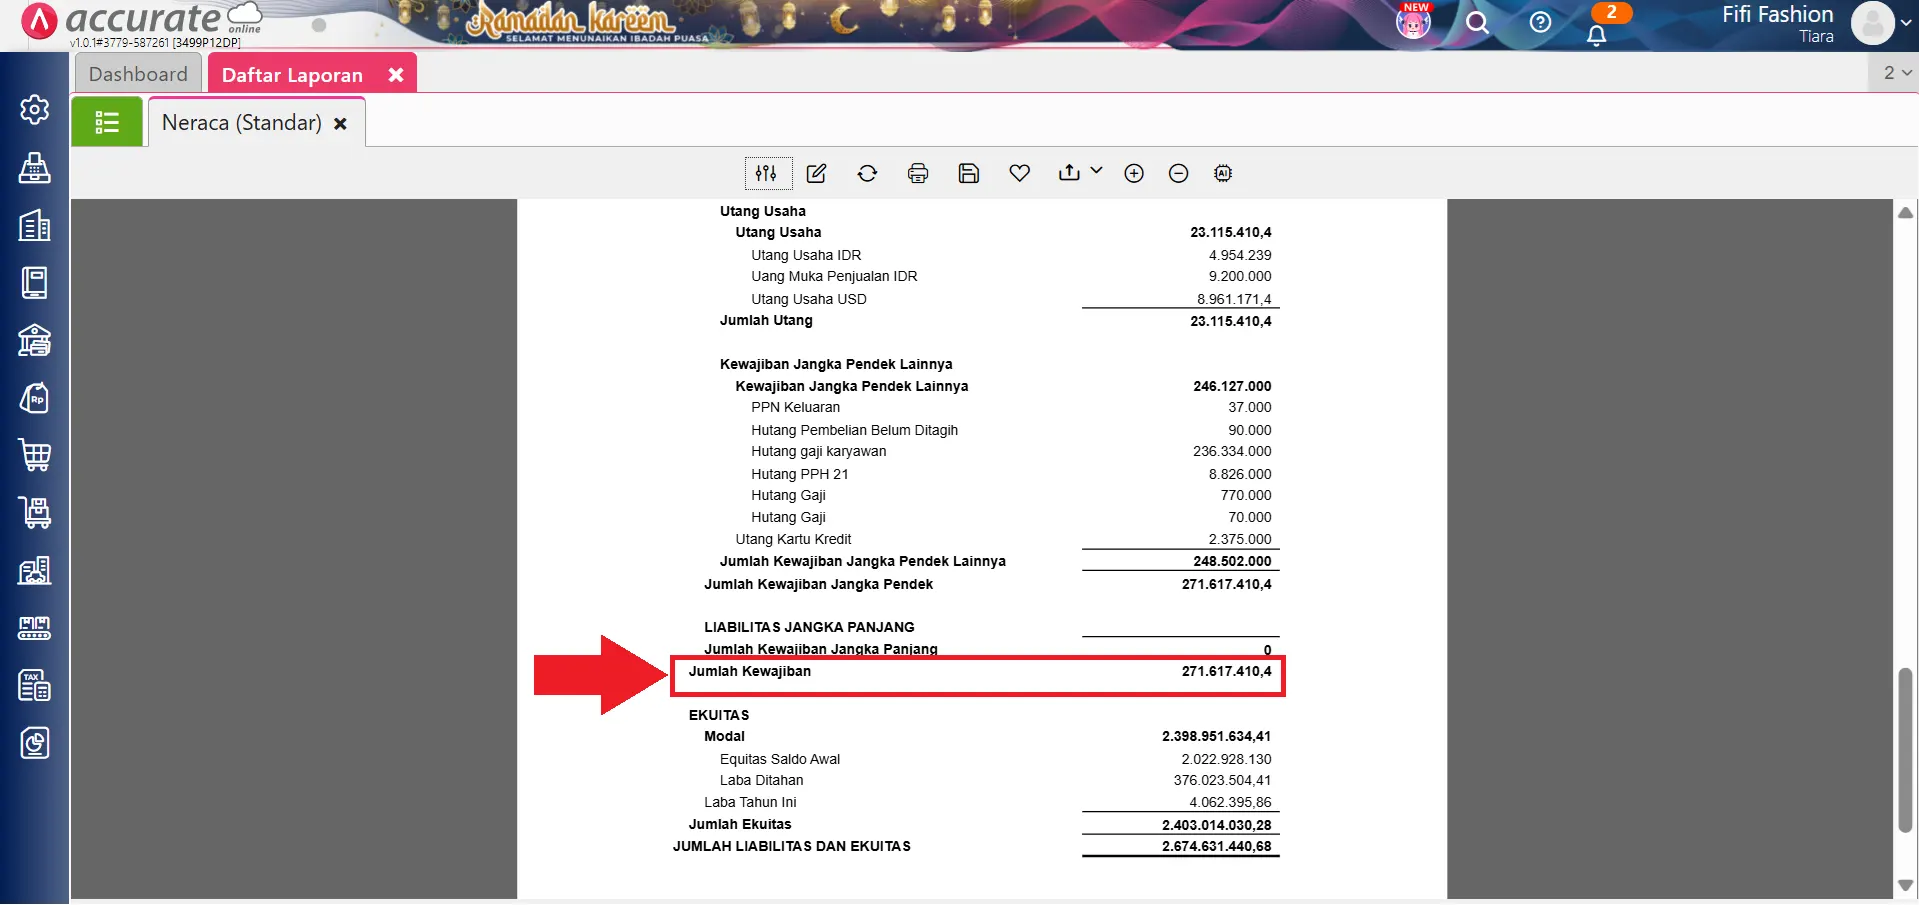The height and width of the screenshot is (905, 1919).
Task: Mark this report as favorite
Action: click(x=1019, y=173)
